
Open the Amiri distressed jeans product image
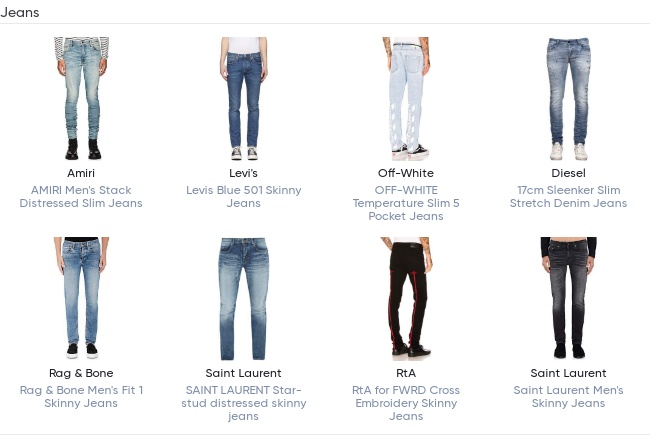(x=81, y=99)
